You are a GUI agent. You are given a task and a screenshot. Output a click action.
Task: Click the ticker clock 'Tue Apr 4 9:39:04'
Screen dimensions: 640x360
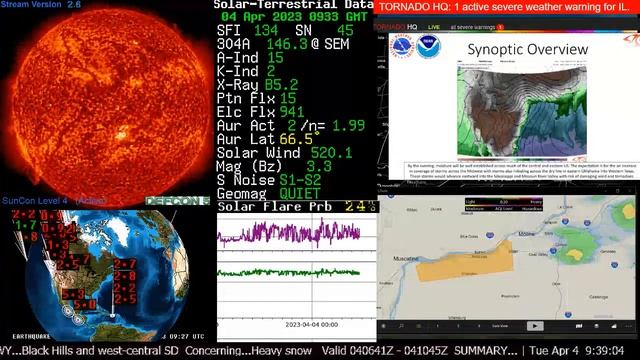coord(576,351)
